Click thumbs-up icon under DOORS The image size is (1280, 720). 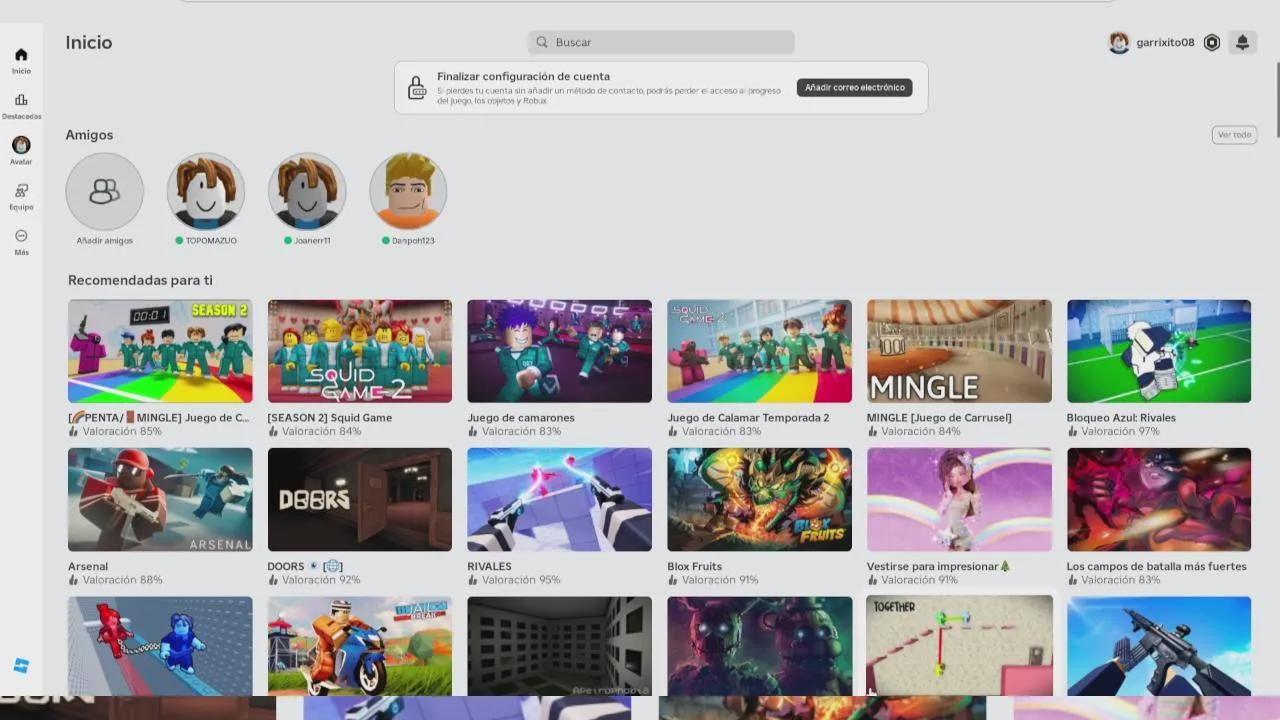coord(272,580)
